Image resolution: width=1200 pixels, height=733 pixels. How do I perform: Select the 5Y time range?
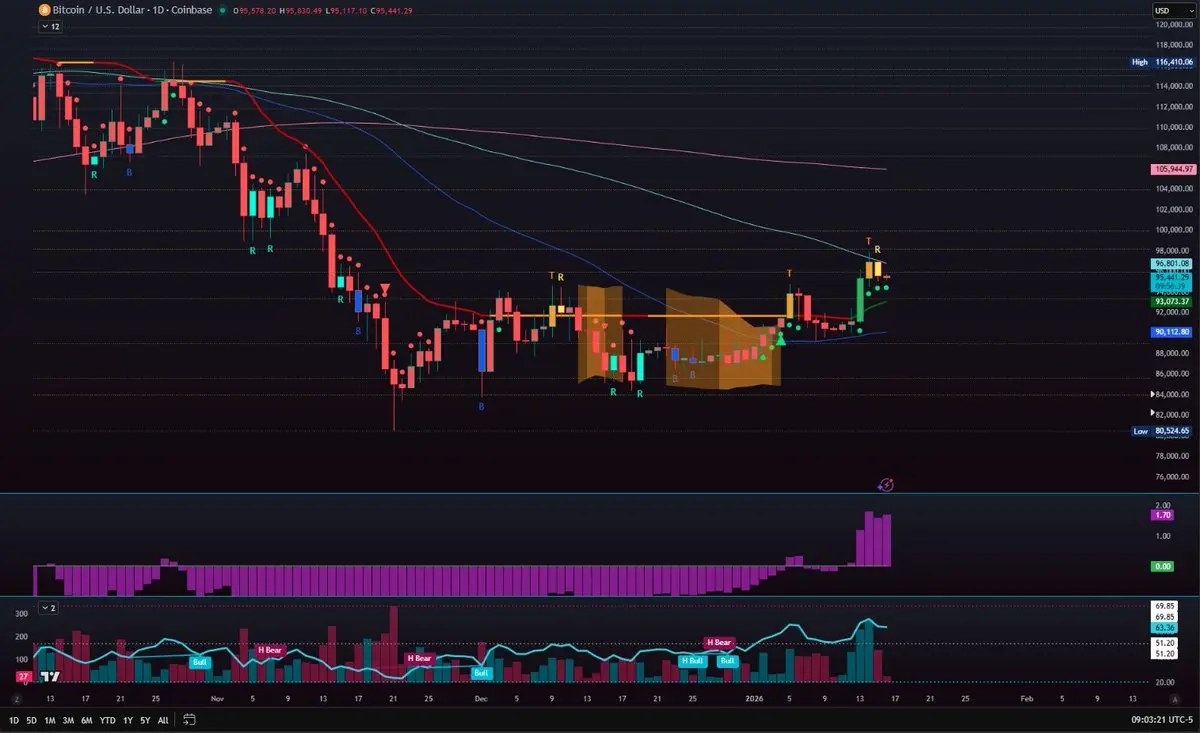click(145, 719)
